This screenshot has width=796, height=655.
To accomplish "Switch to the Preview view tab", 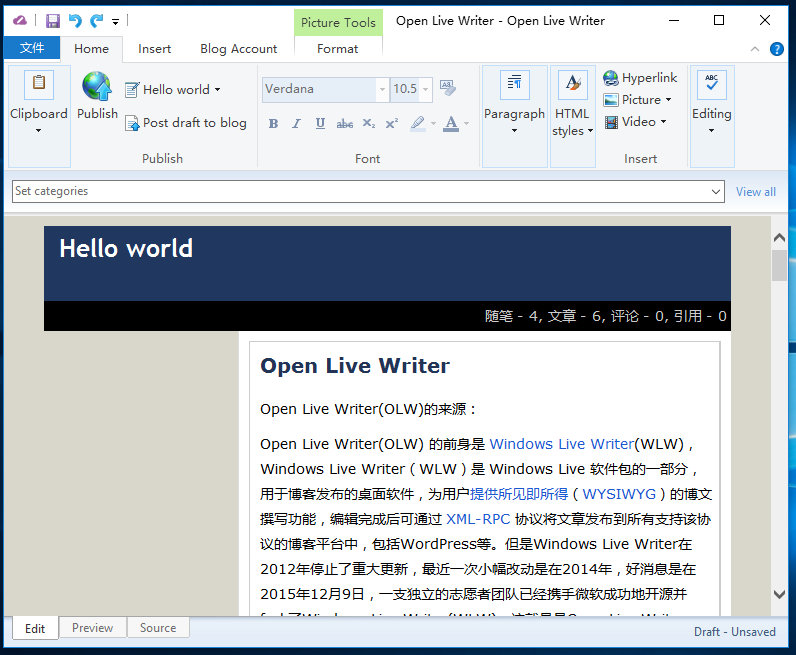I will 92,628.
